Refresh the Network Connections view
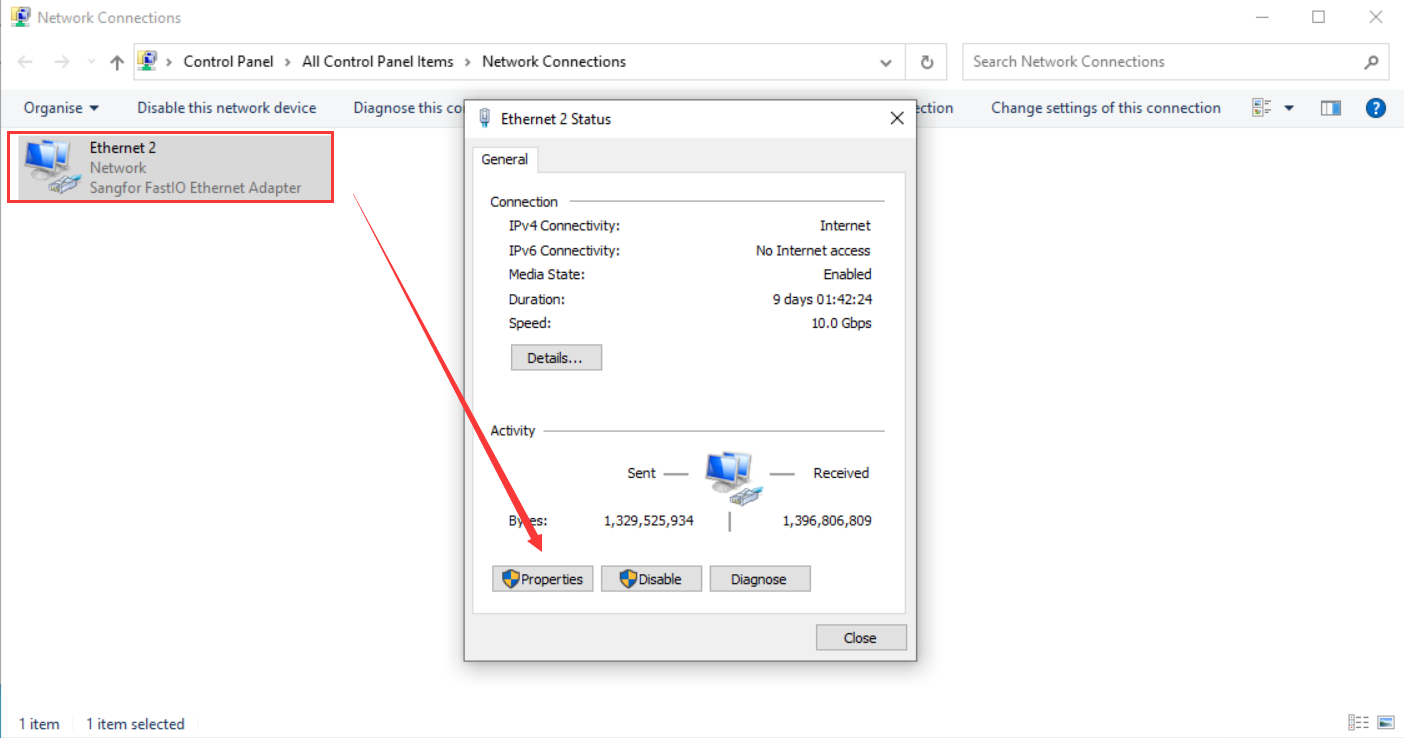Screen dimensions: 1404x738 point(927,62)
